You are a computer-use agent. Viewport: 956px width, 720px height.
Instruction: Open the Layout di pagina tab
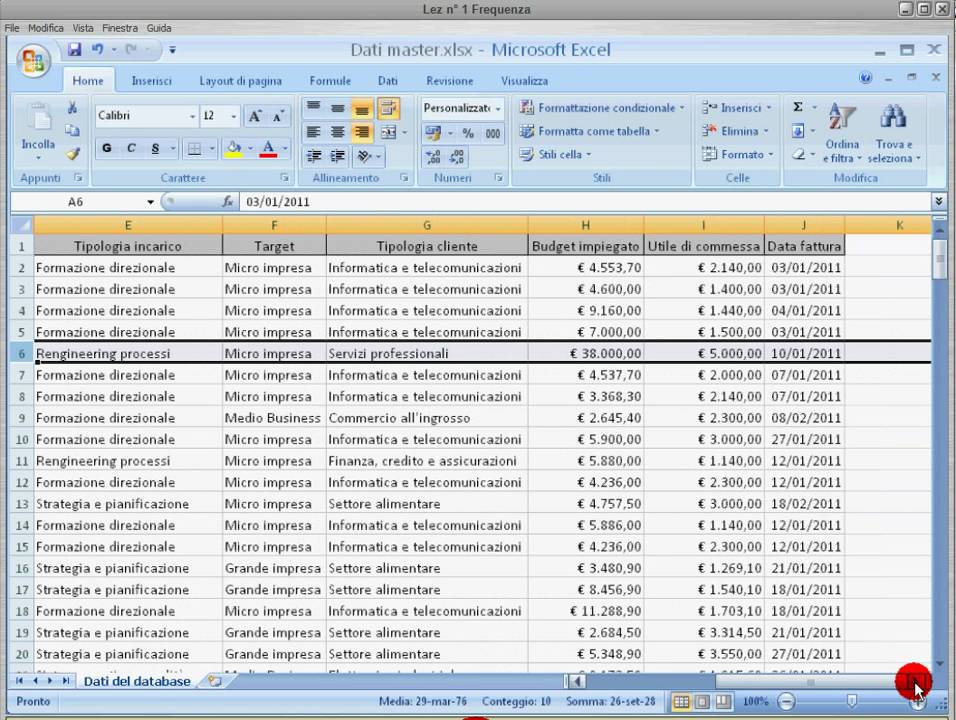tap(240, 81)
